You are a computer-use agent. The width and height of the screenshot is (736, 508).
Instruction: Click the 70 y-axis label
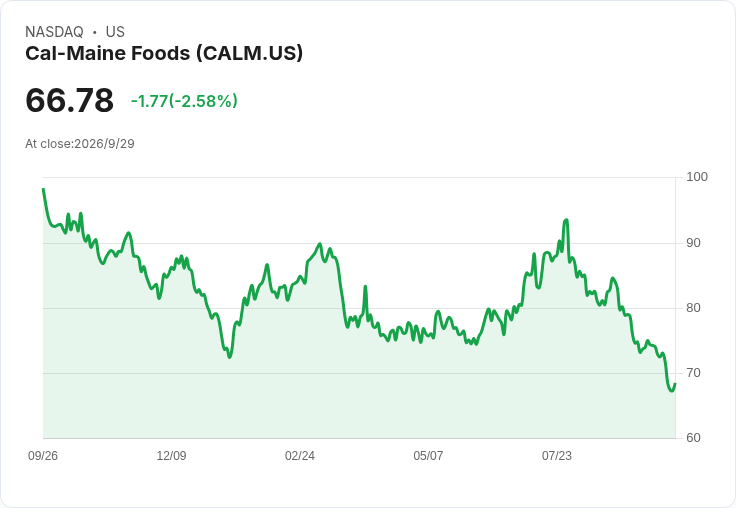tap(693, 373)
